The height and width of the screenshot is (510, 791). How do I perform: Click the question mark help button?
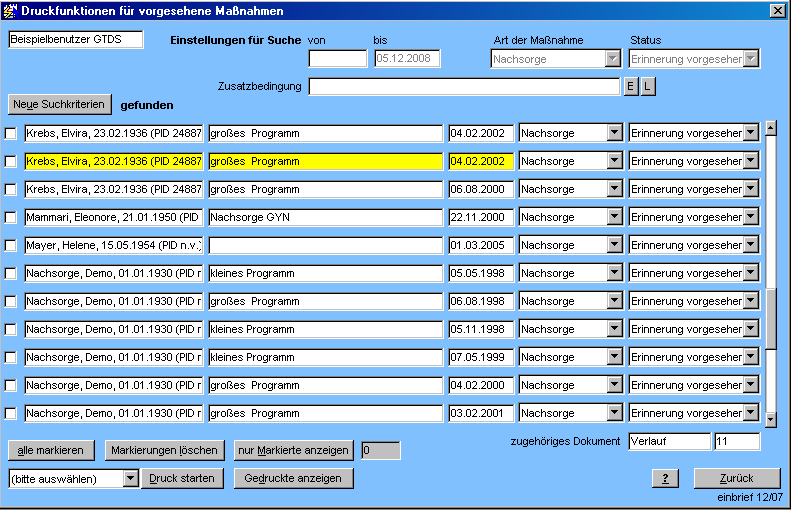(x=664, y=478)
